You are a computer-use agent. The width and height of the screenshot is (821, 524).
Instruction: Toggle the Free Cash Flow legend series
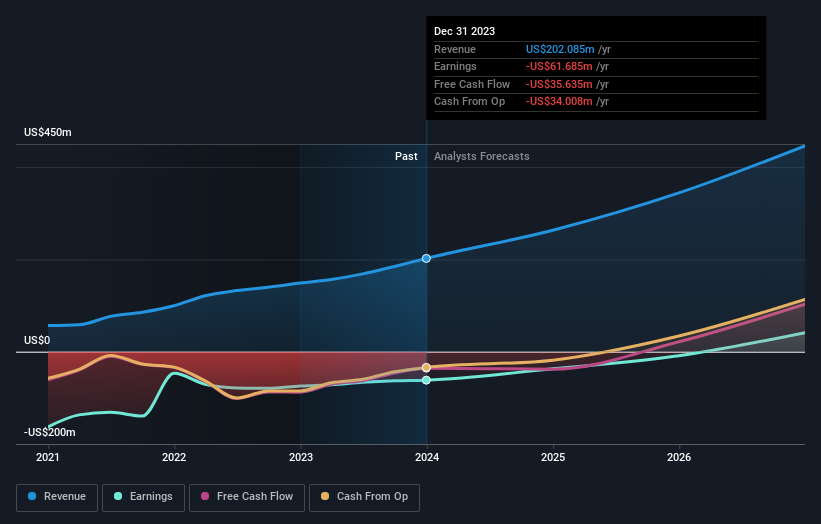click(x=247, y=497)
